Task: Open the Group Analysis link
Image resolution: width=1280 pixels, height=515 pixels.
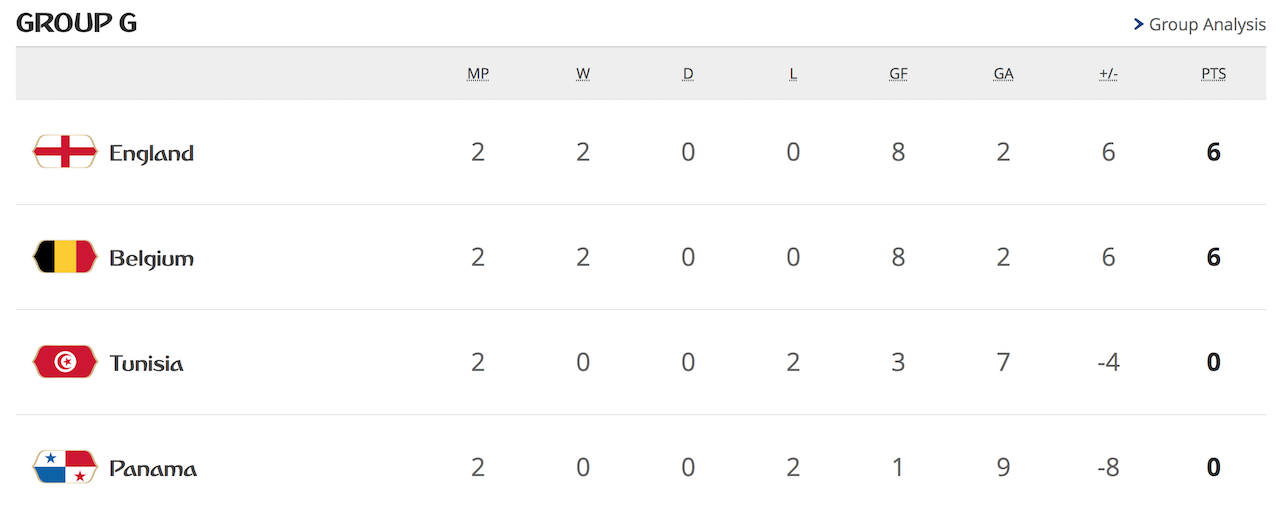Action: pos(1207,24)
